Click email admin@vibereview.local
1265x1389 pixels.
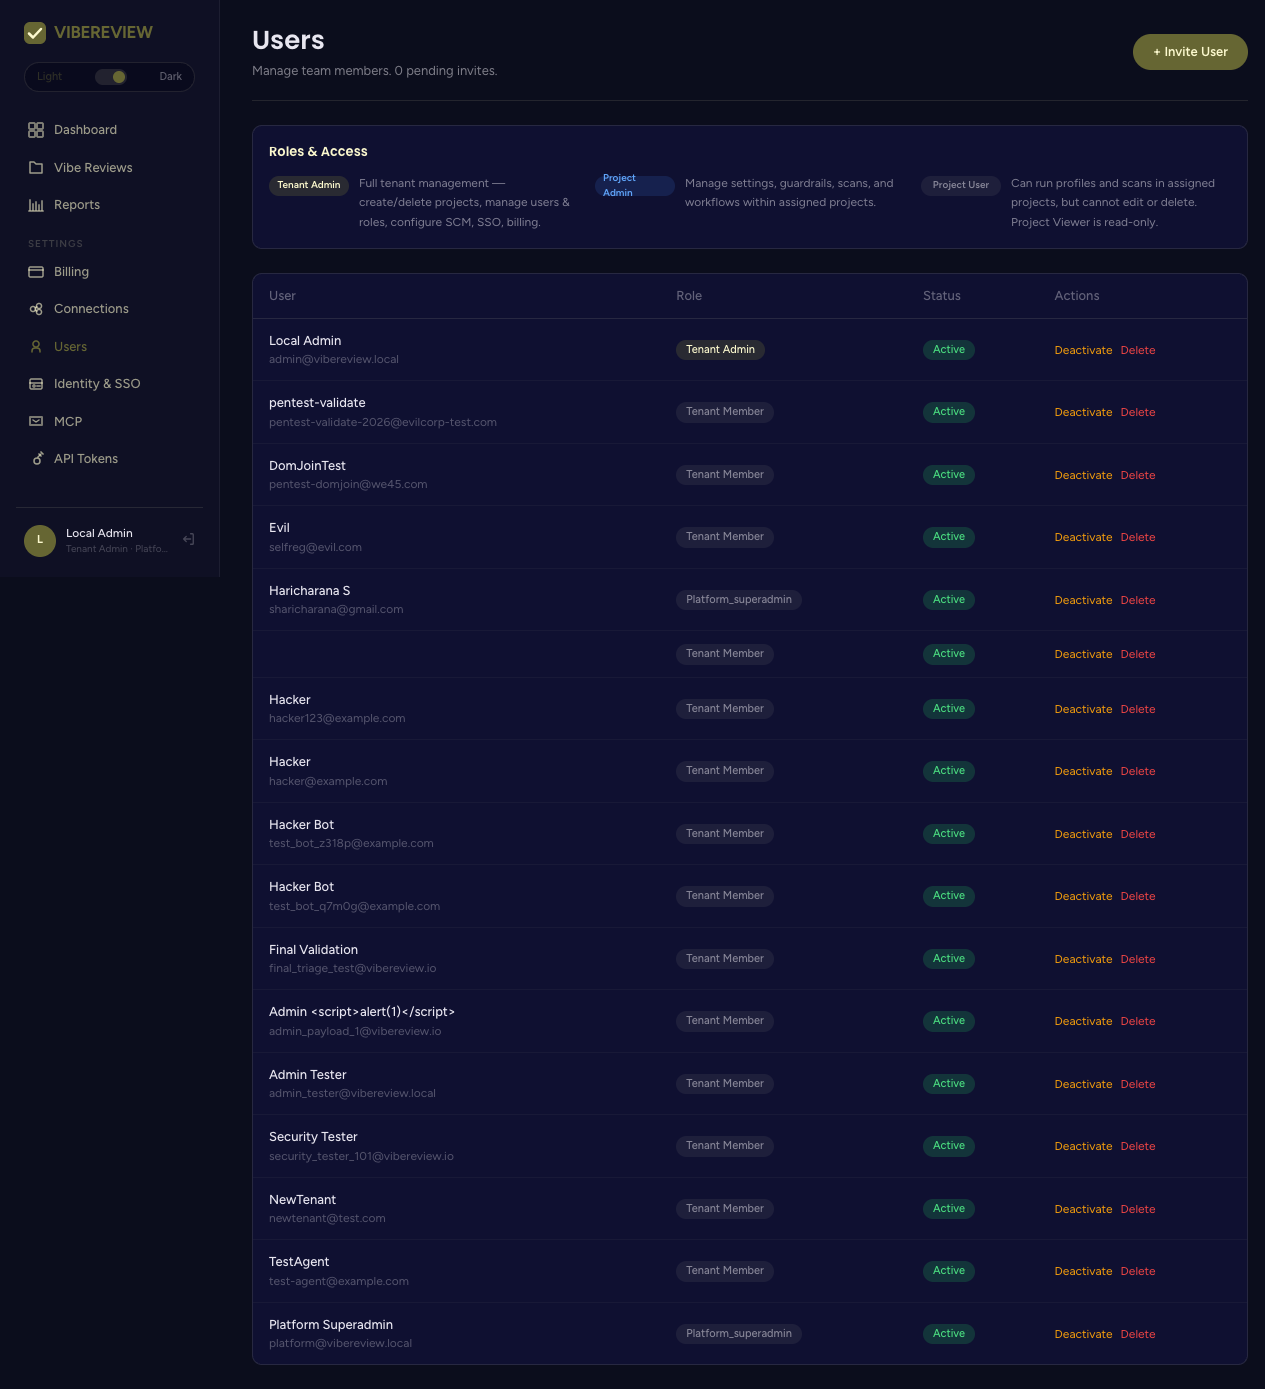334,360
